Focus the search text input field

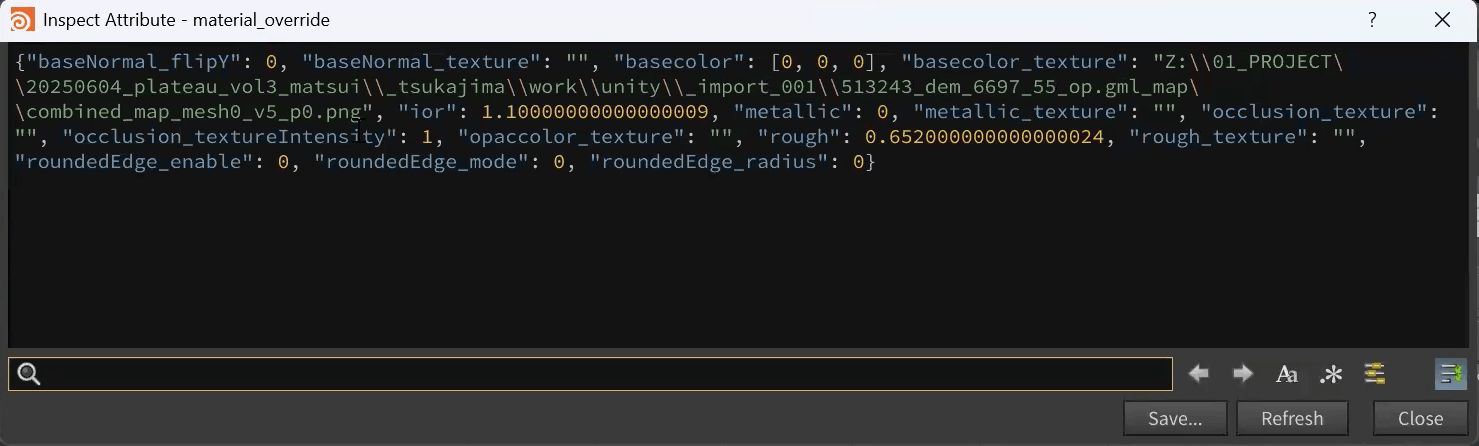click(600, 375)
